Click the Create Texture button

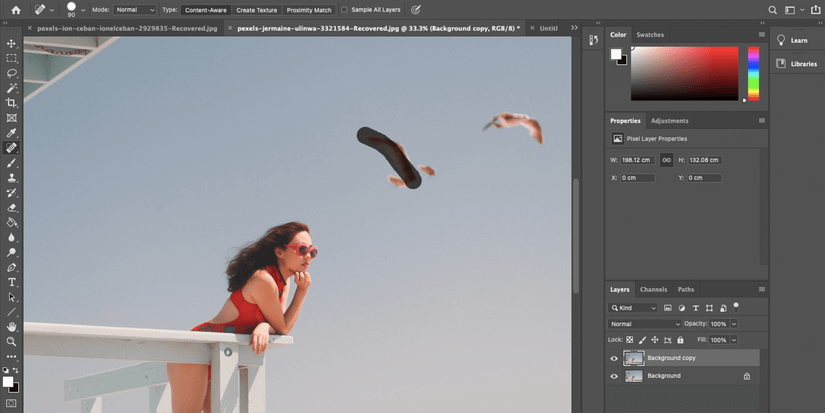(257, 10)
